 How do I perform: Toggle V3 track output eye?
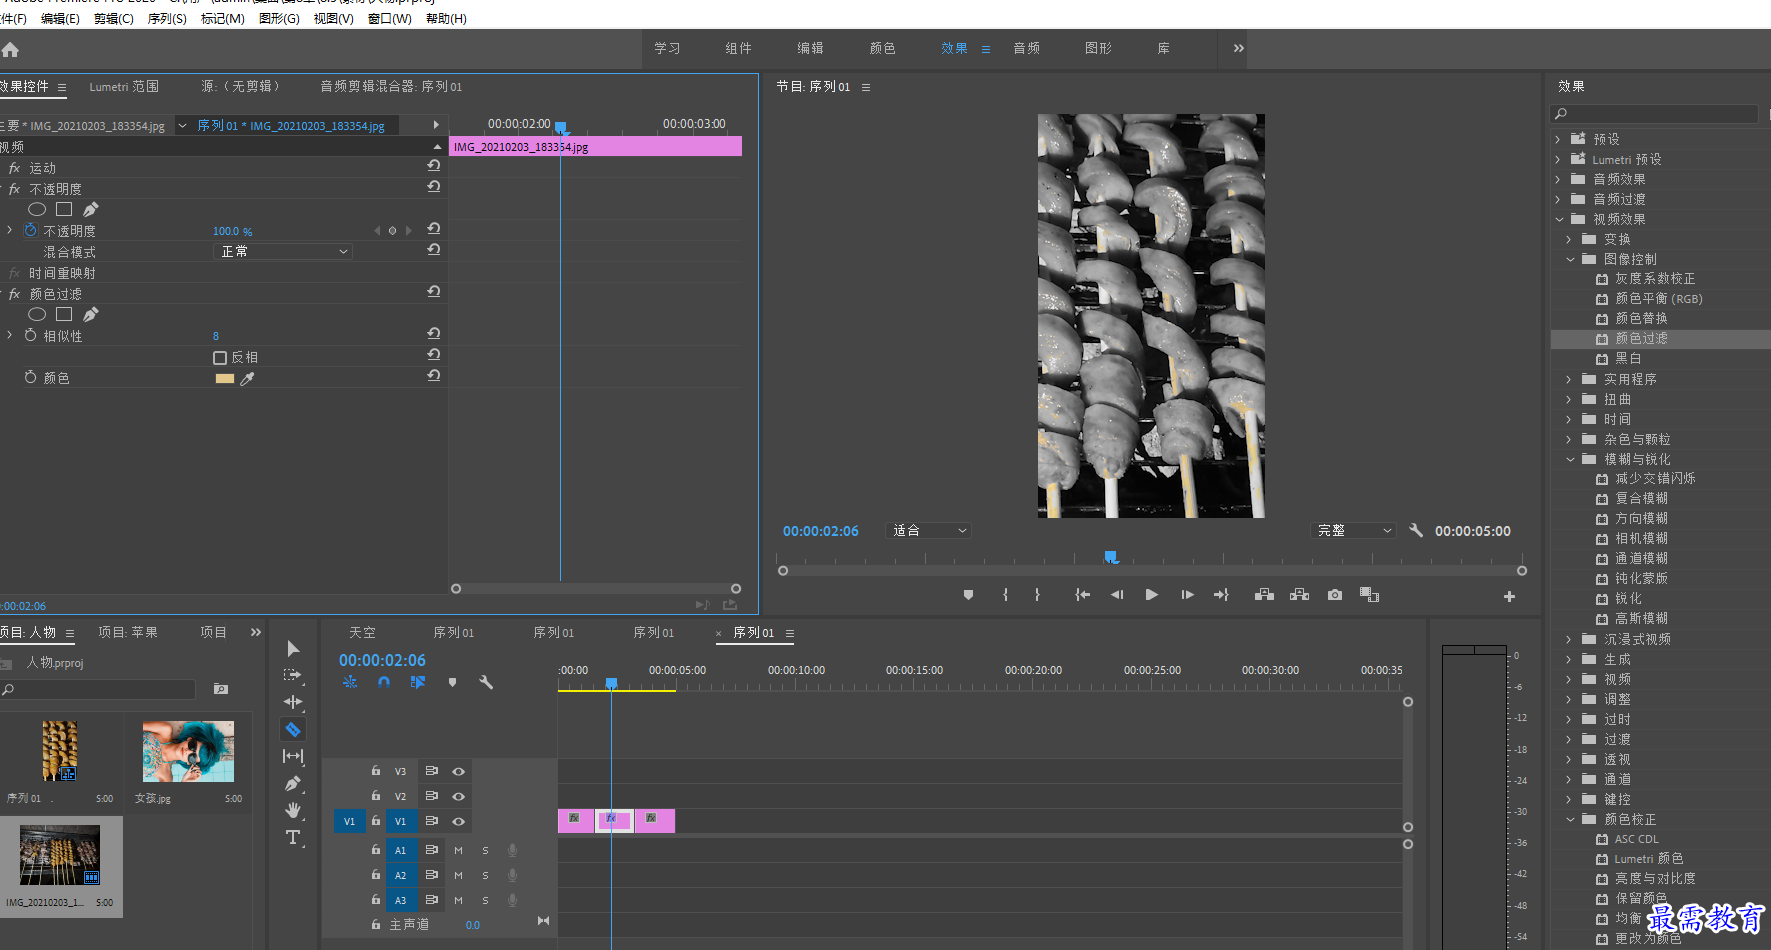point(458,771)
